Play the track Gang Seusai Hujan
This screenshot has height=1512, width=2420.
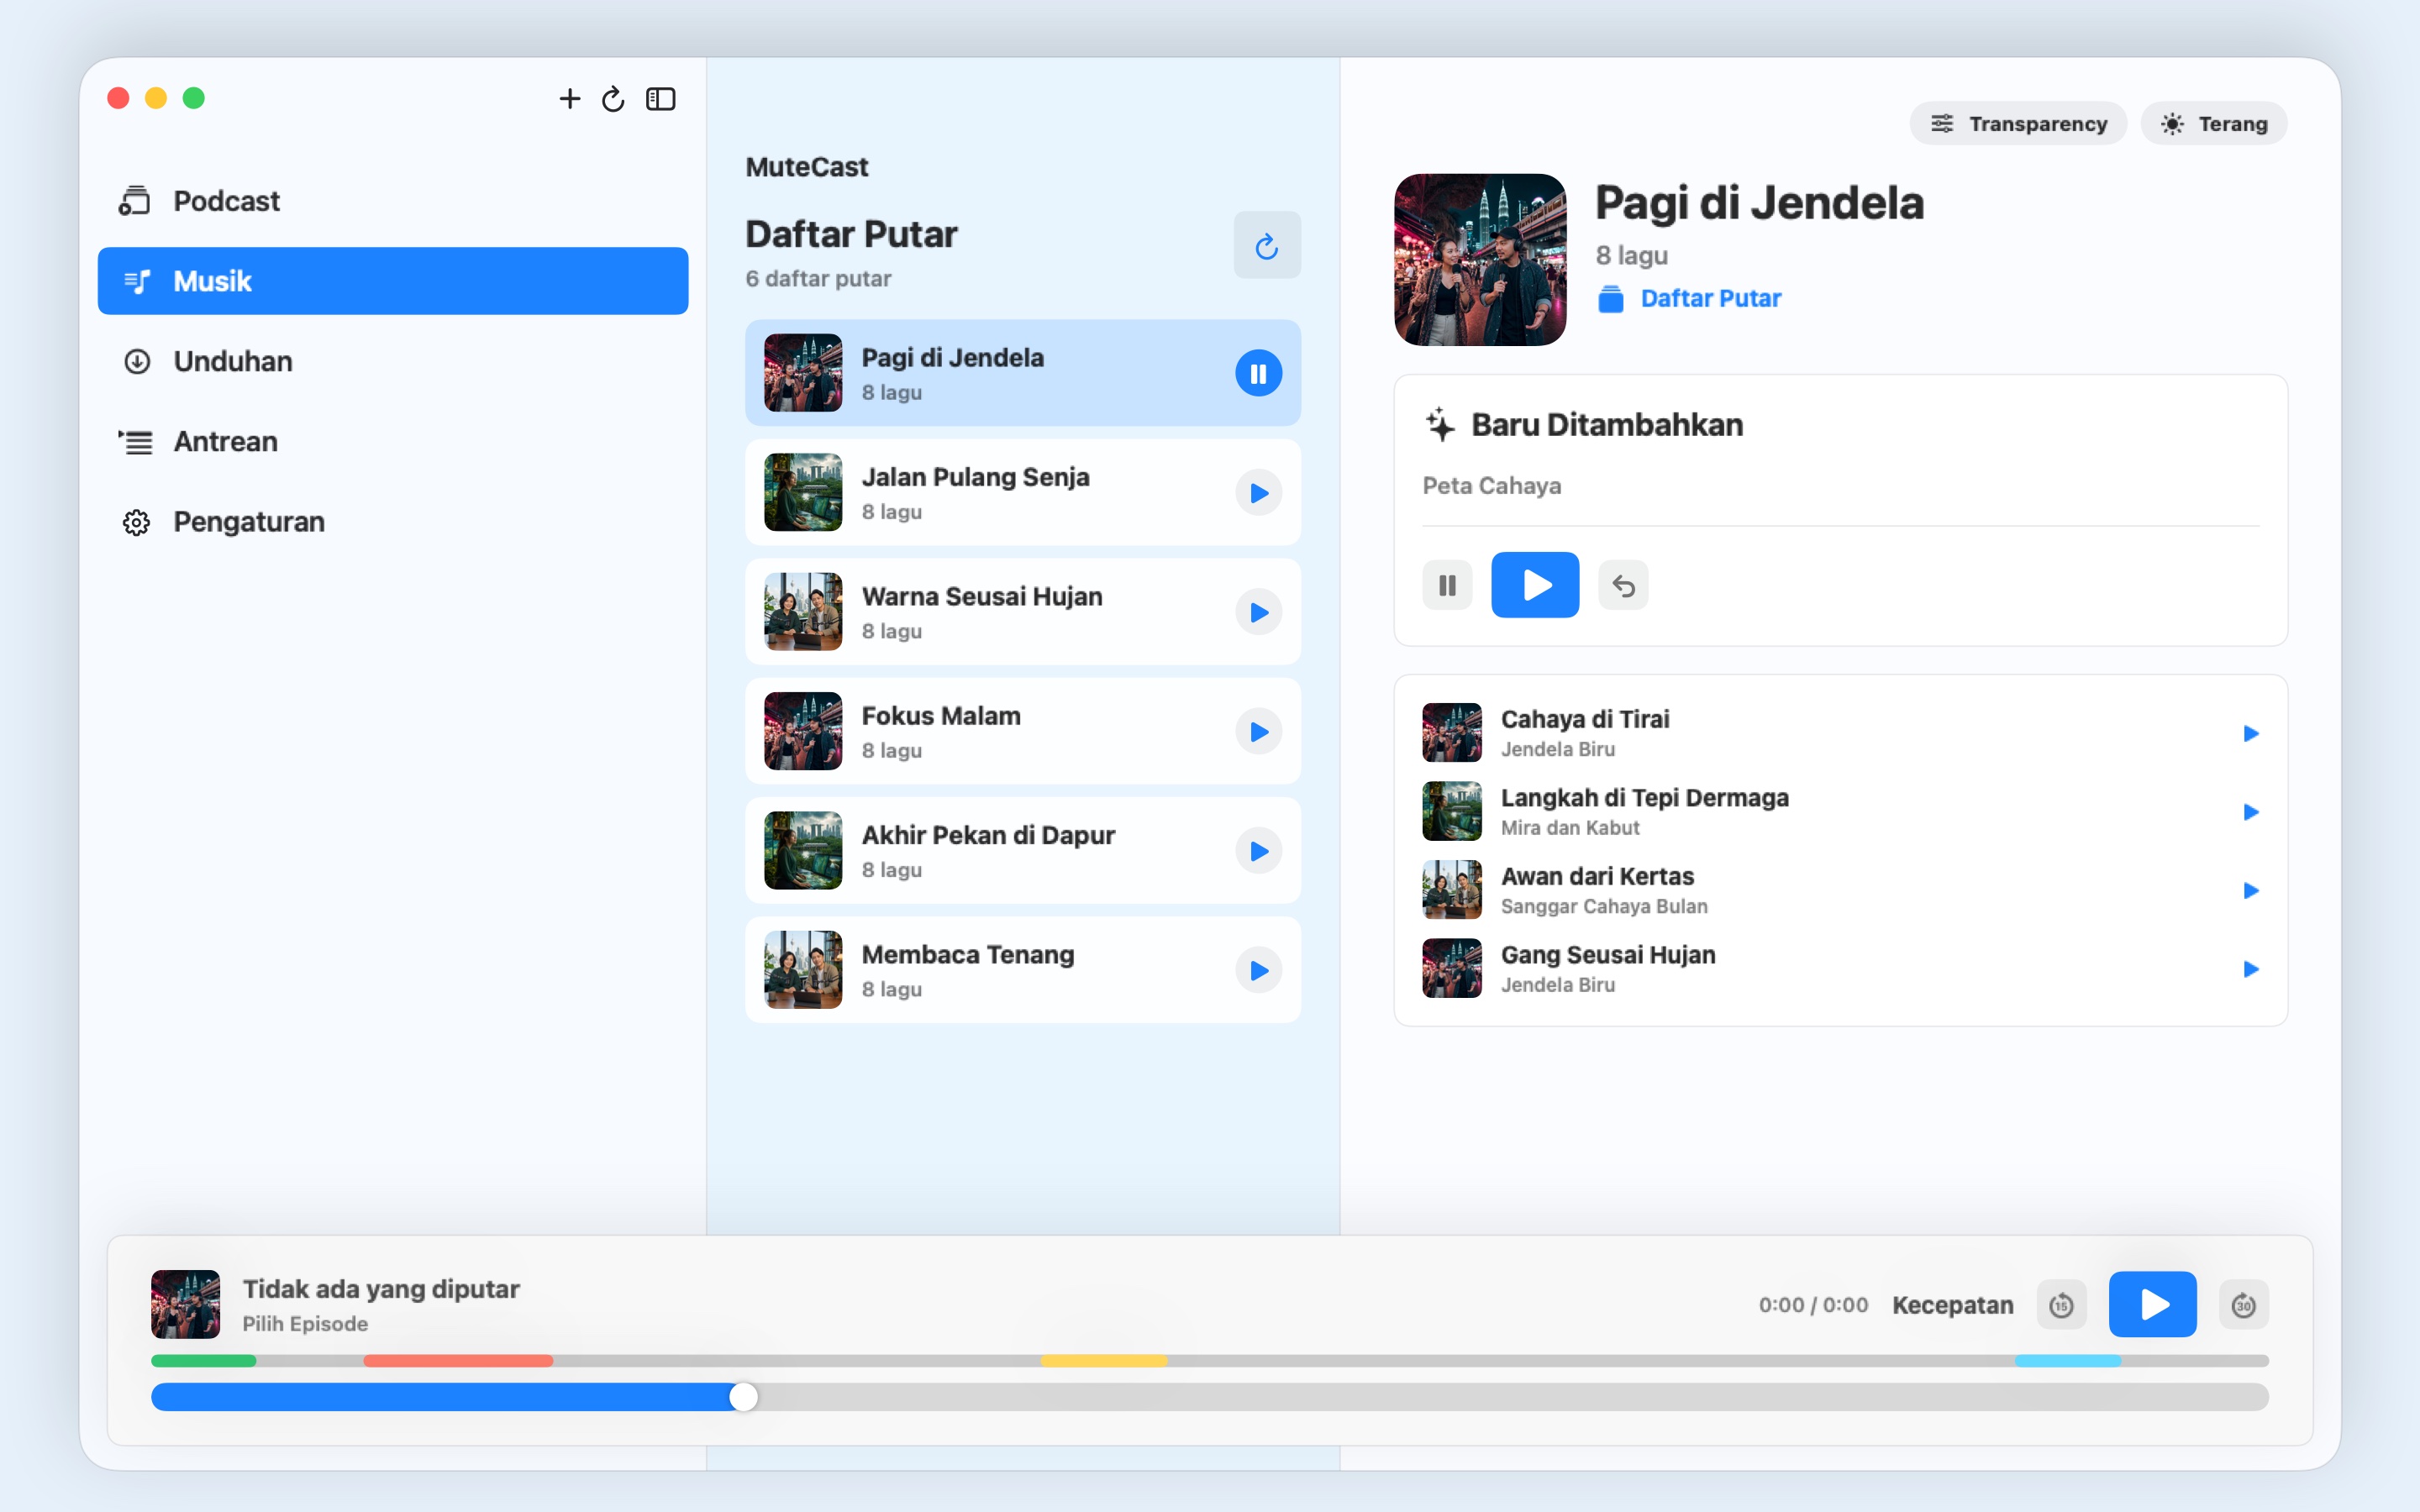[2251, 969]
